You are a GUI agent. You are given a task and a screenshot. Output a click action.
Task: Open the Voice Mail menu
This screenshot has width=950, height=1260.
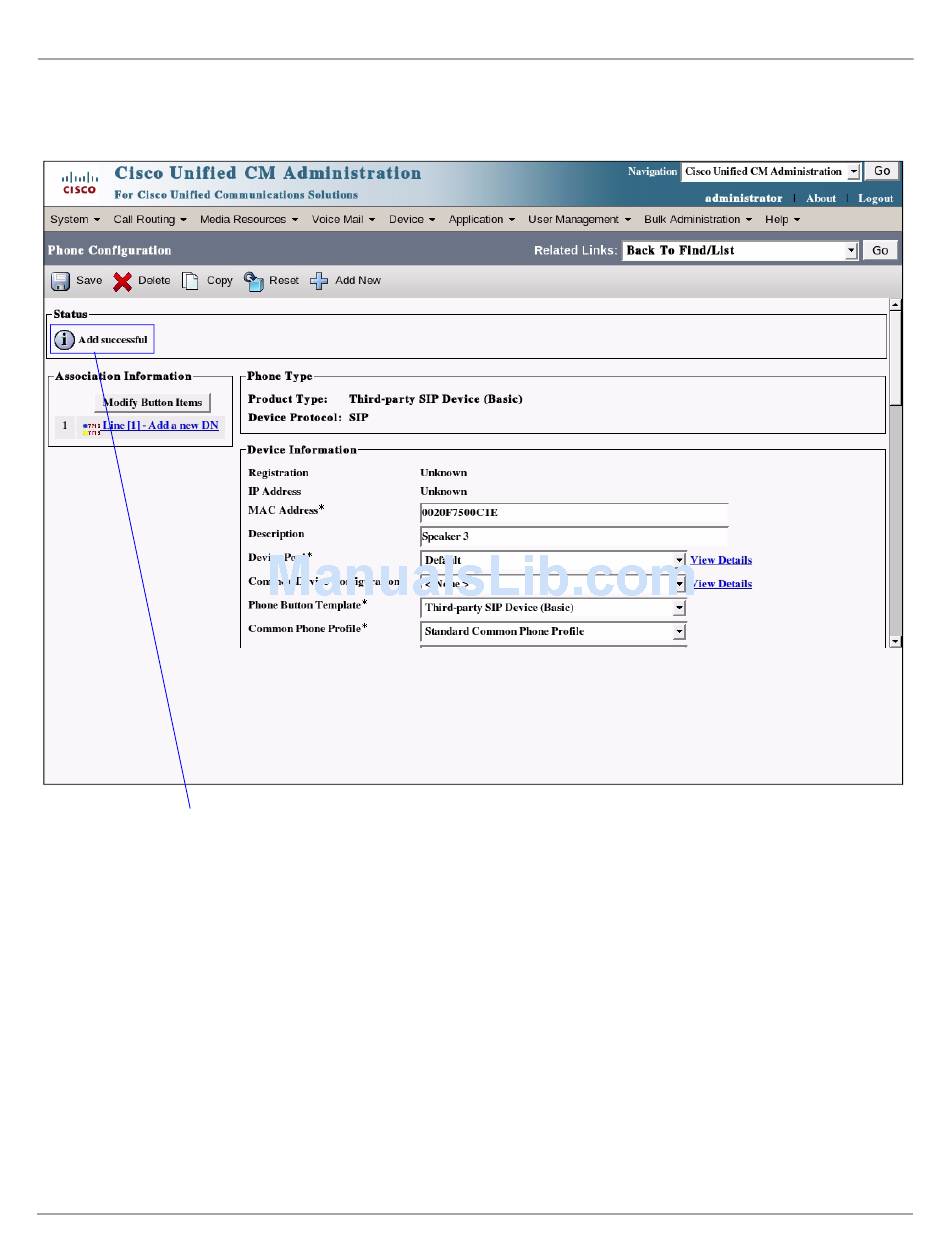[343, 220]
